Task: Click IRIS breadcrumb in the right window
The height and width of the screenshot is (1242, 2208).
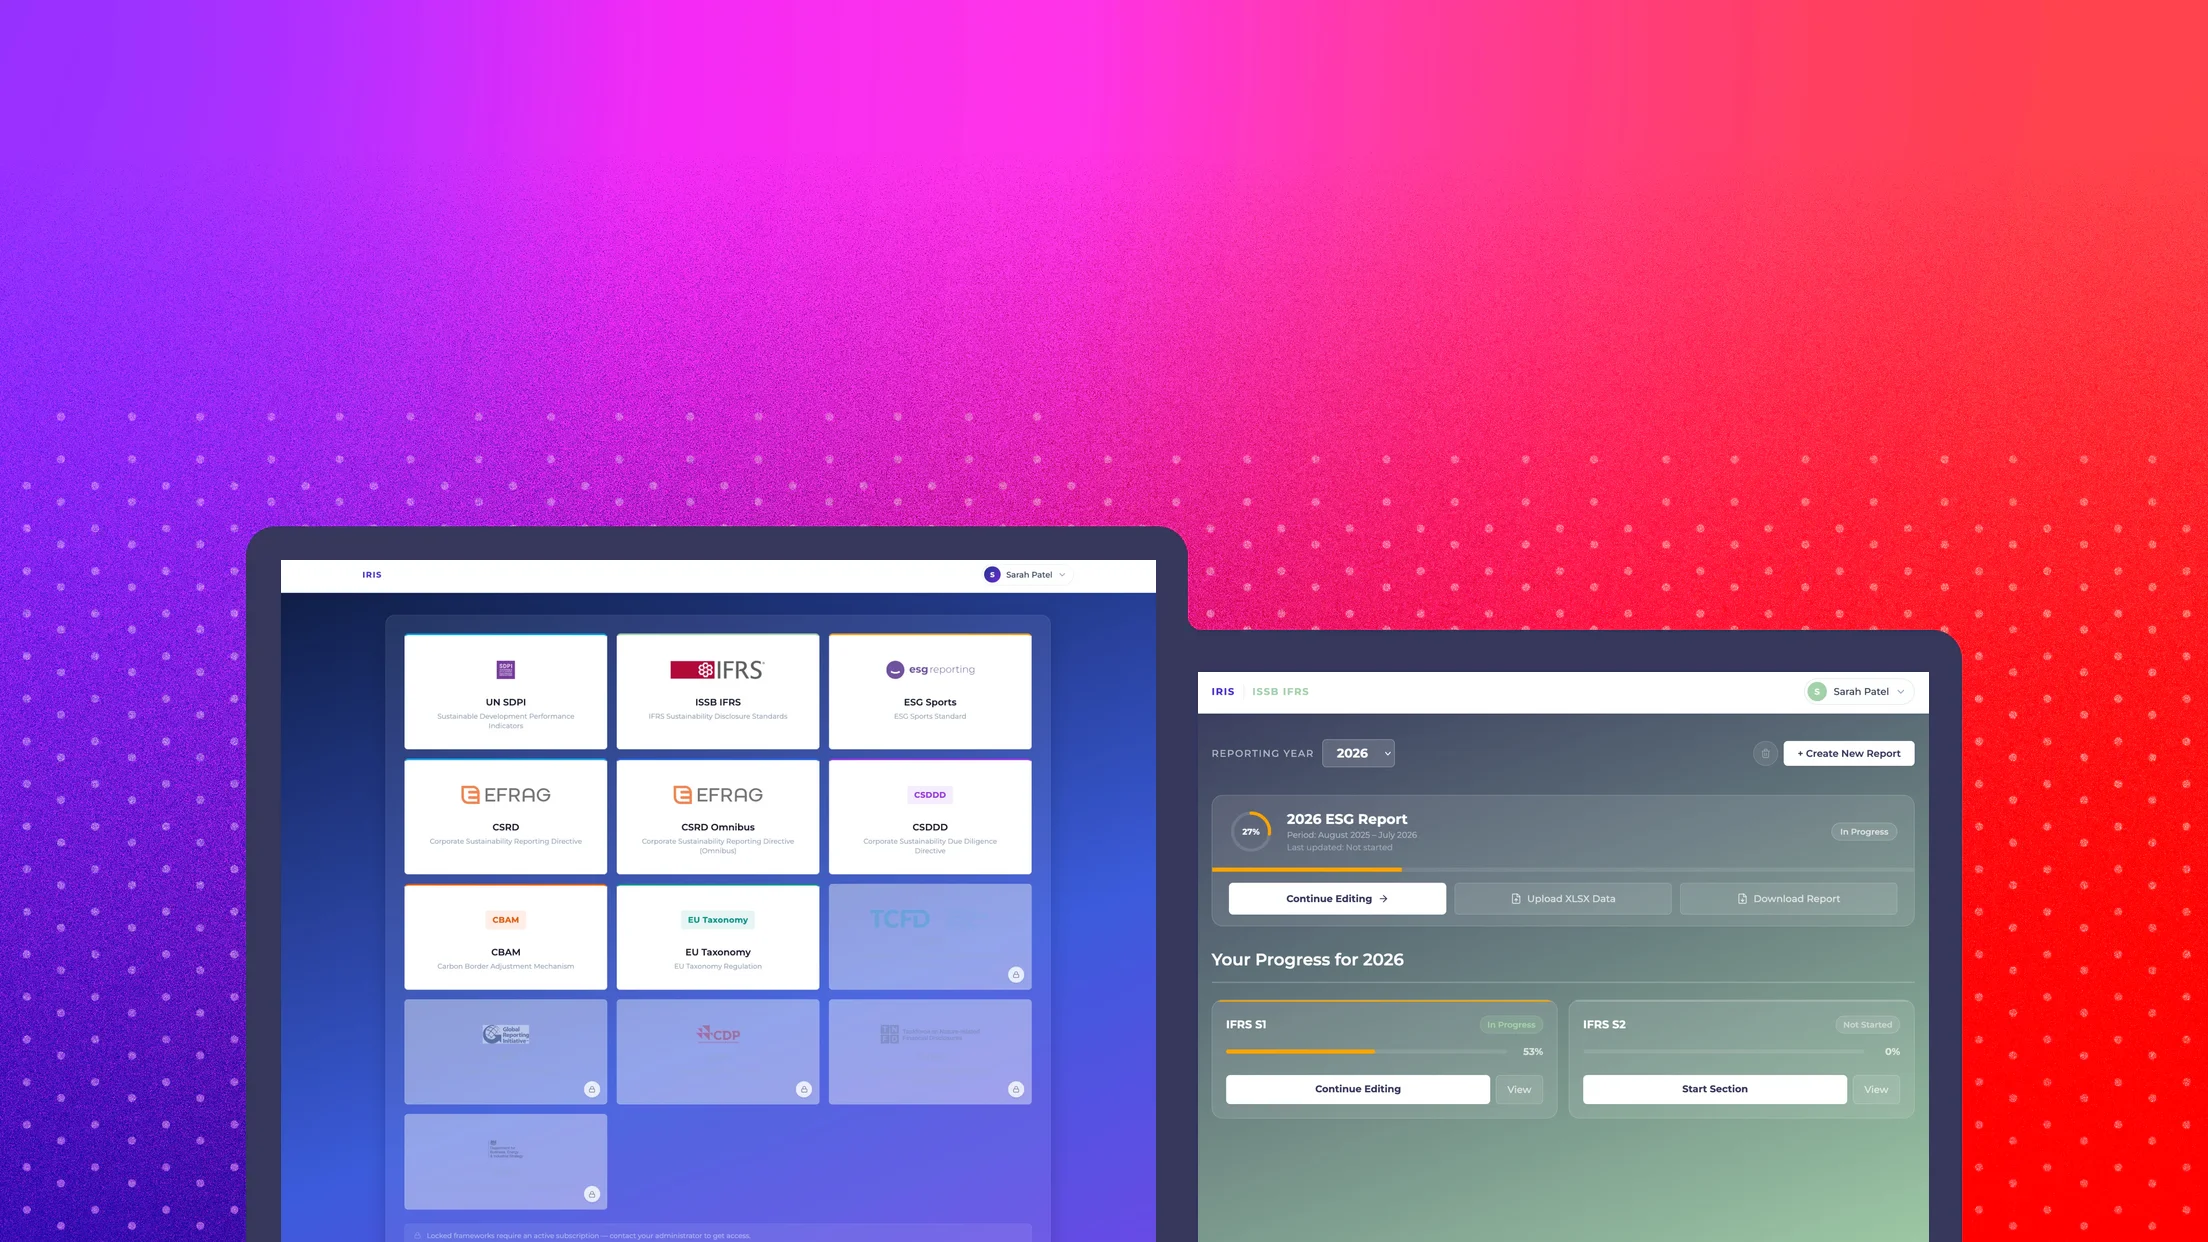Action: pos(1223,692)
